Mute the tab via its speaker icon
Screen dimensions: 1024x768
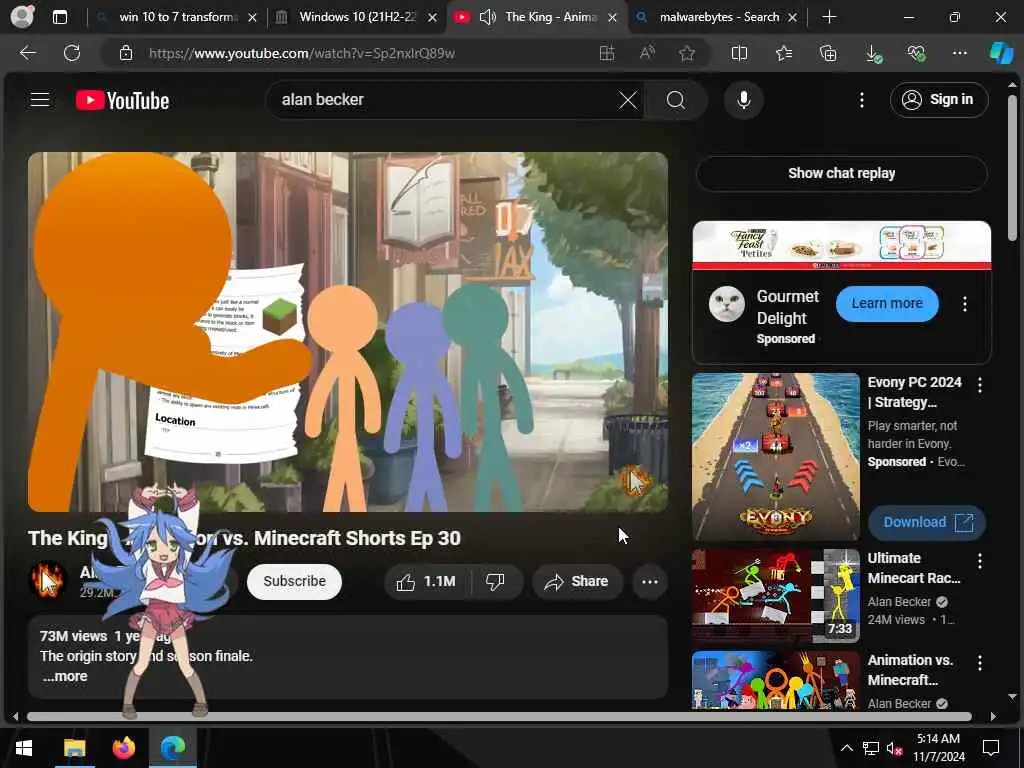pos(487,17)
